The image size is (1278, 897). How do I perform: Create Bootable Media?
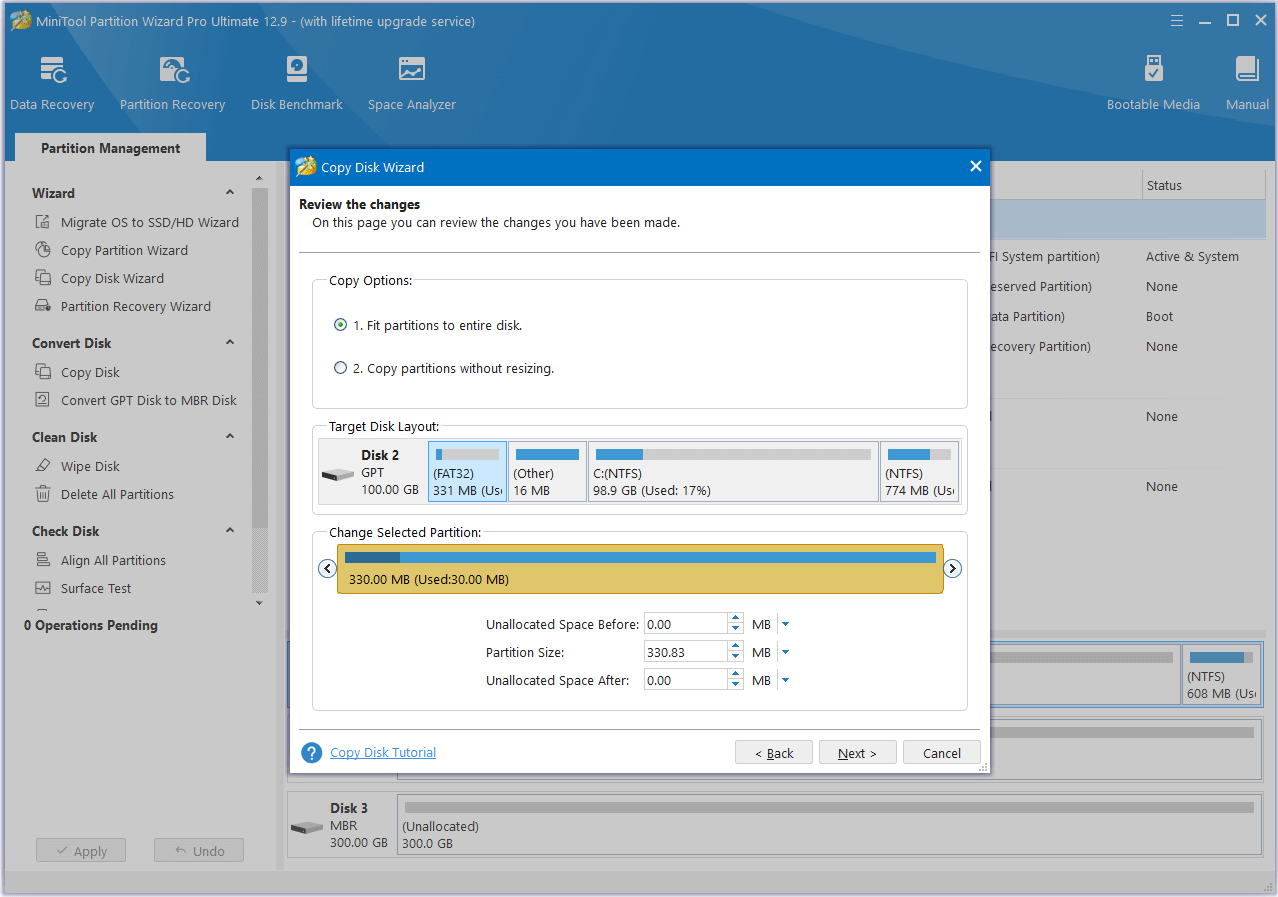1153,83
